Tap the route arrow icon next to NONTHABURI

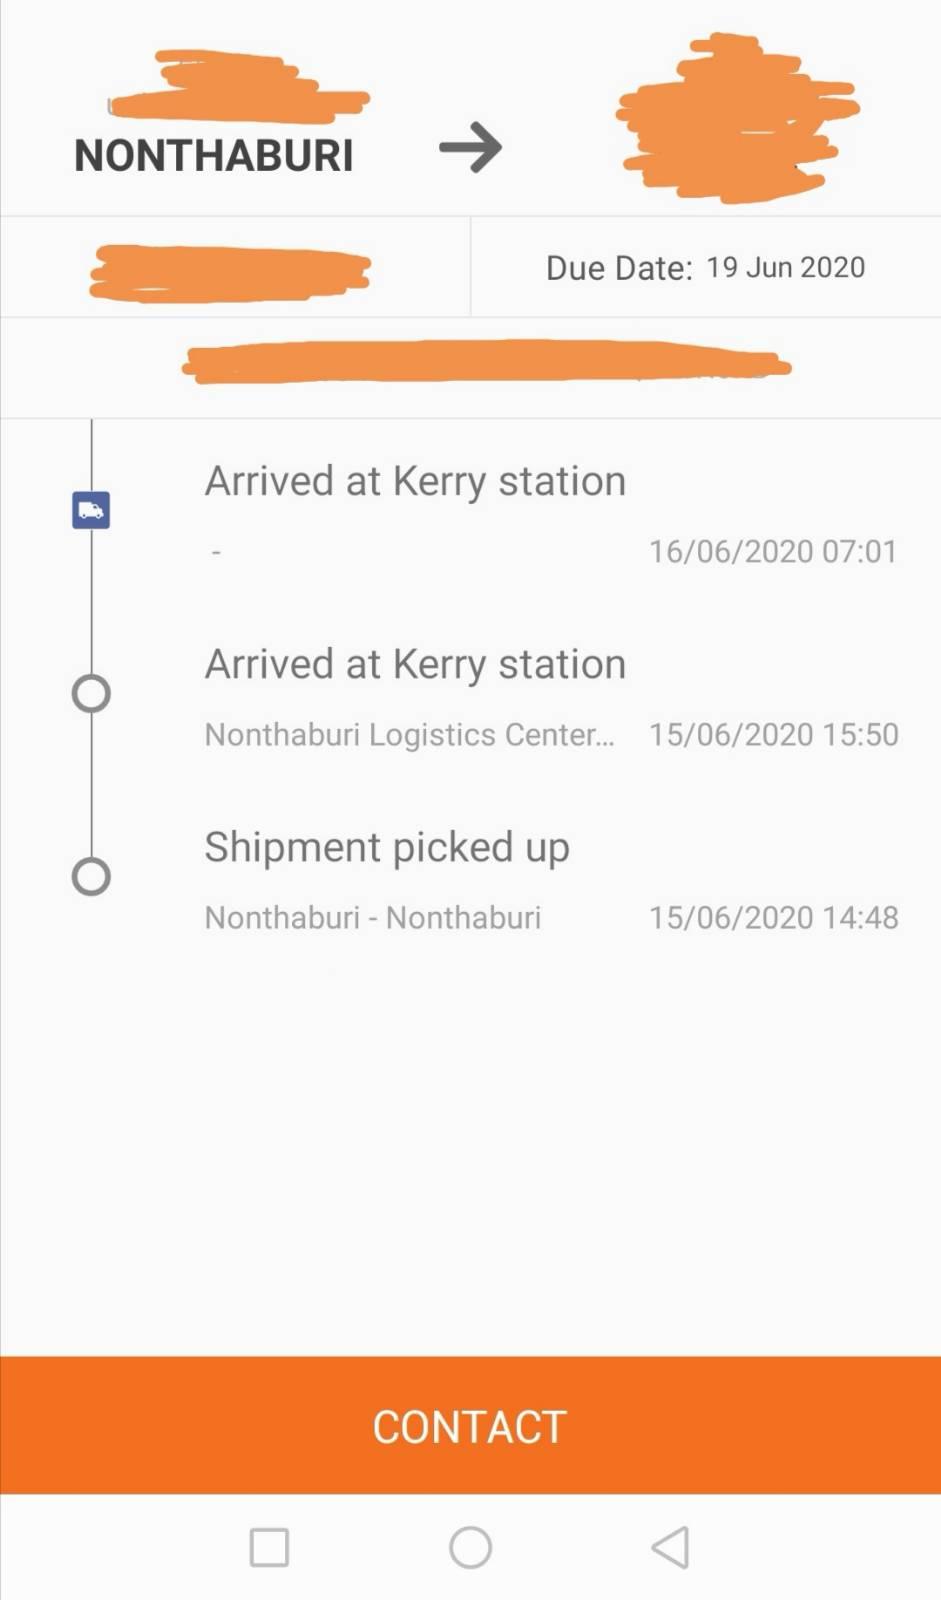[470, 148]
